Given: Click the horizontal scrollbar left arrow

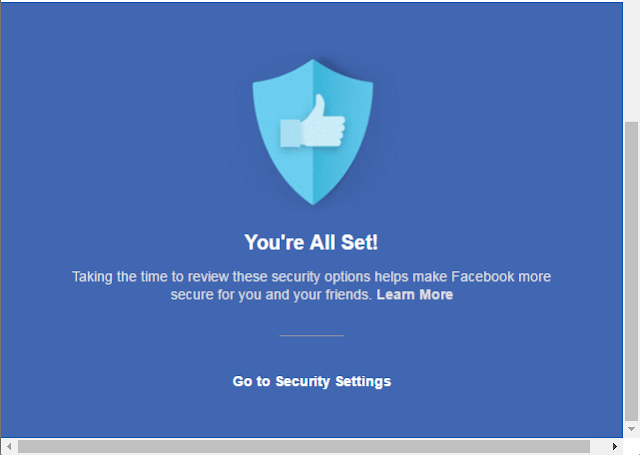Looking at the screenshot, I should [x=9, y=446].
